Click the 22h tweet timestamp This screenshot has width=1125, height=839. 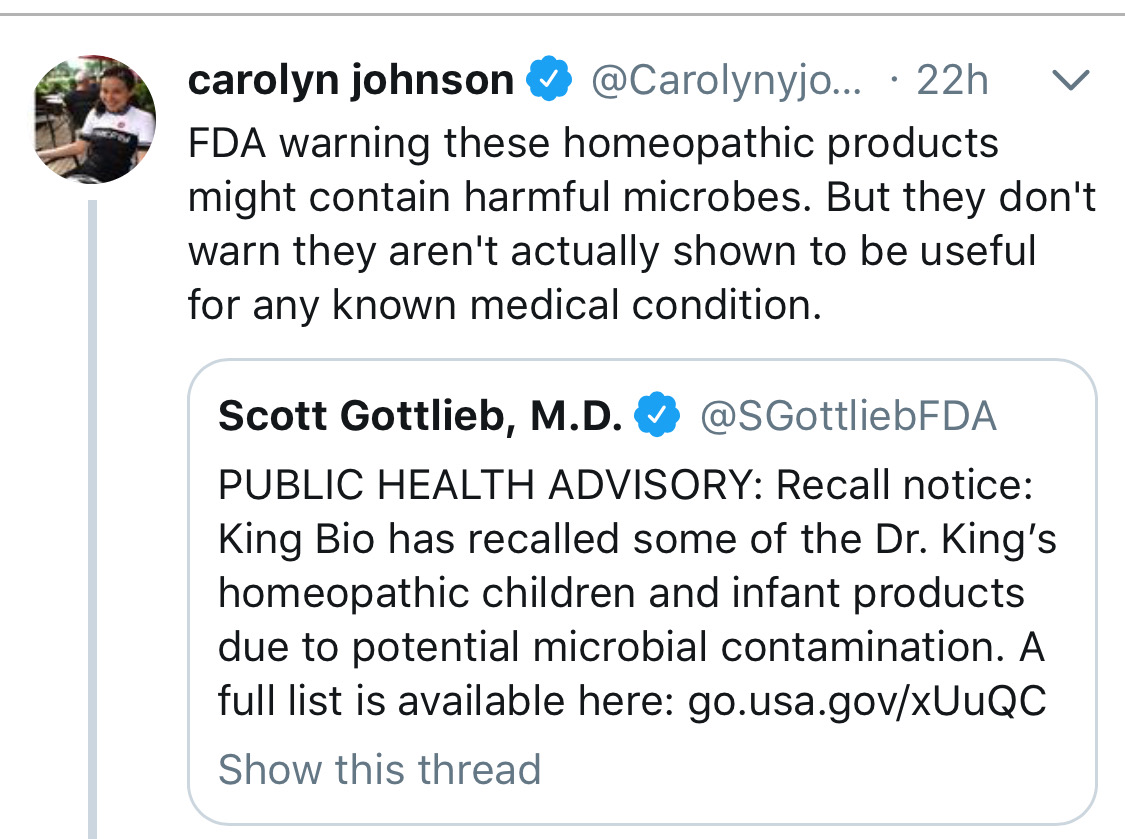click(952, 81)
